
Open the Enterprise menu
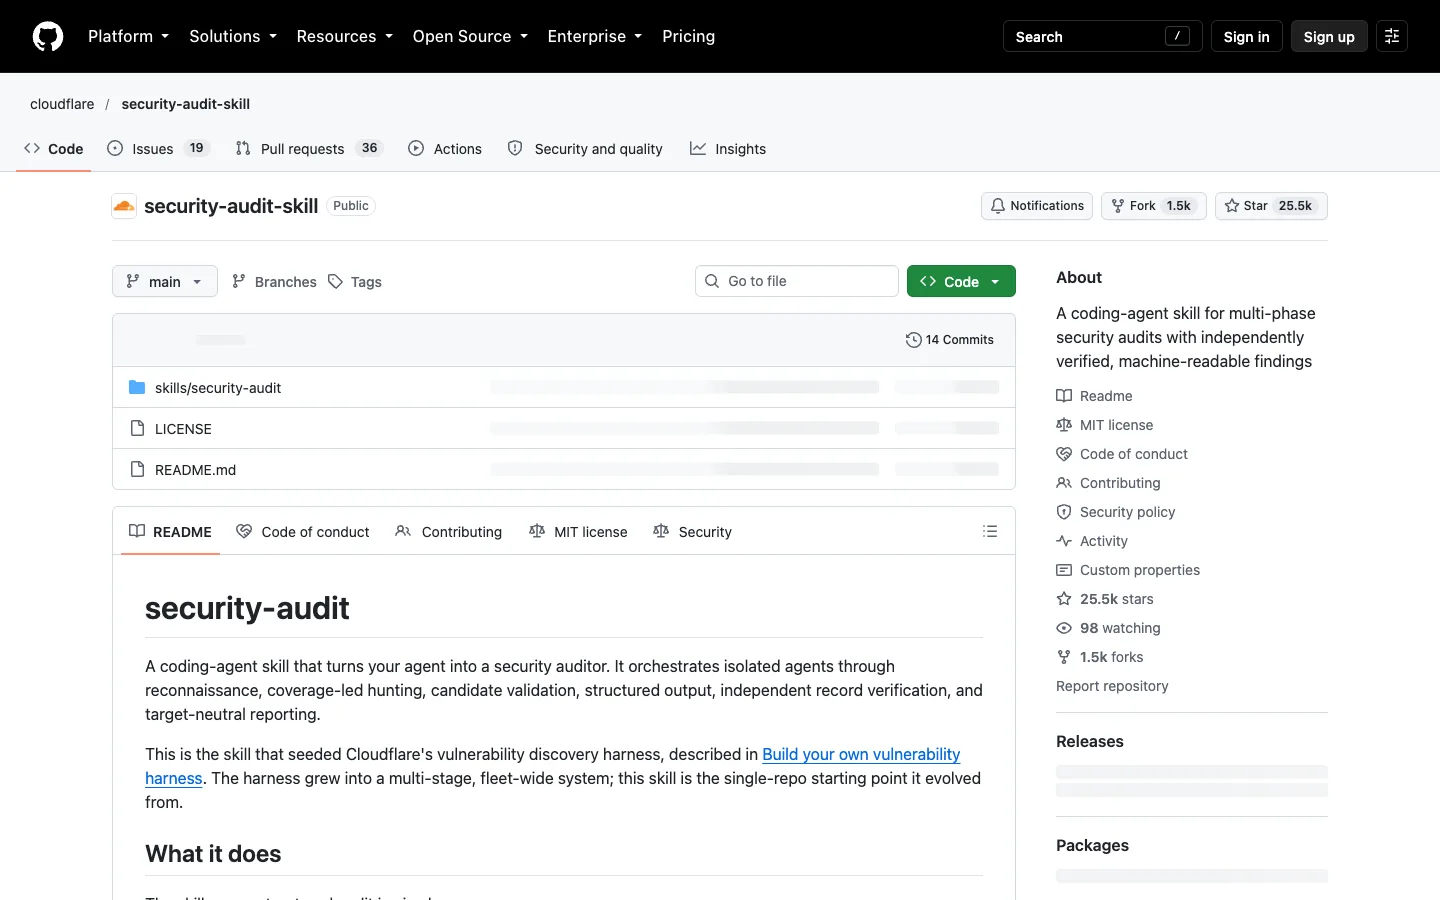[595, 36]
